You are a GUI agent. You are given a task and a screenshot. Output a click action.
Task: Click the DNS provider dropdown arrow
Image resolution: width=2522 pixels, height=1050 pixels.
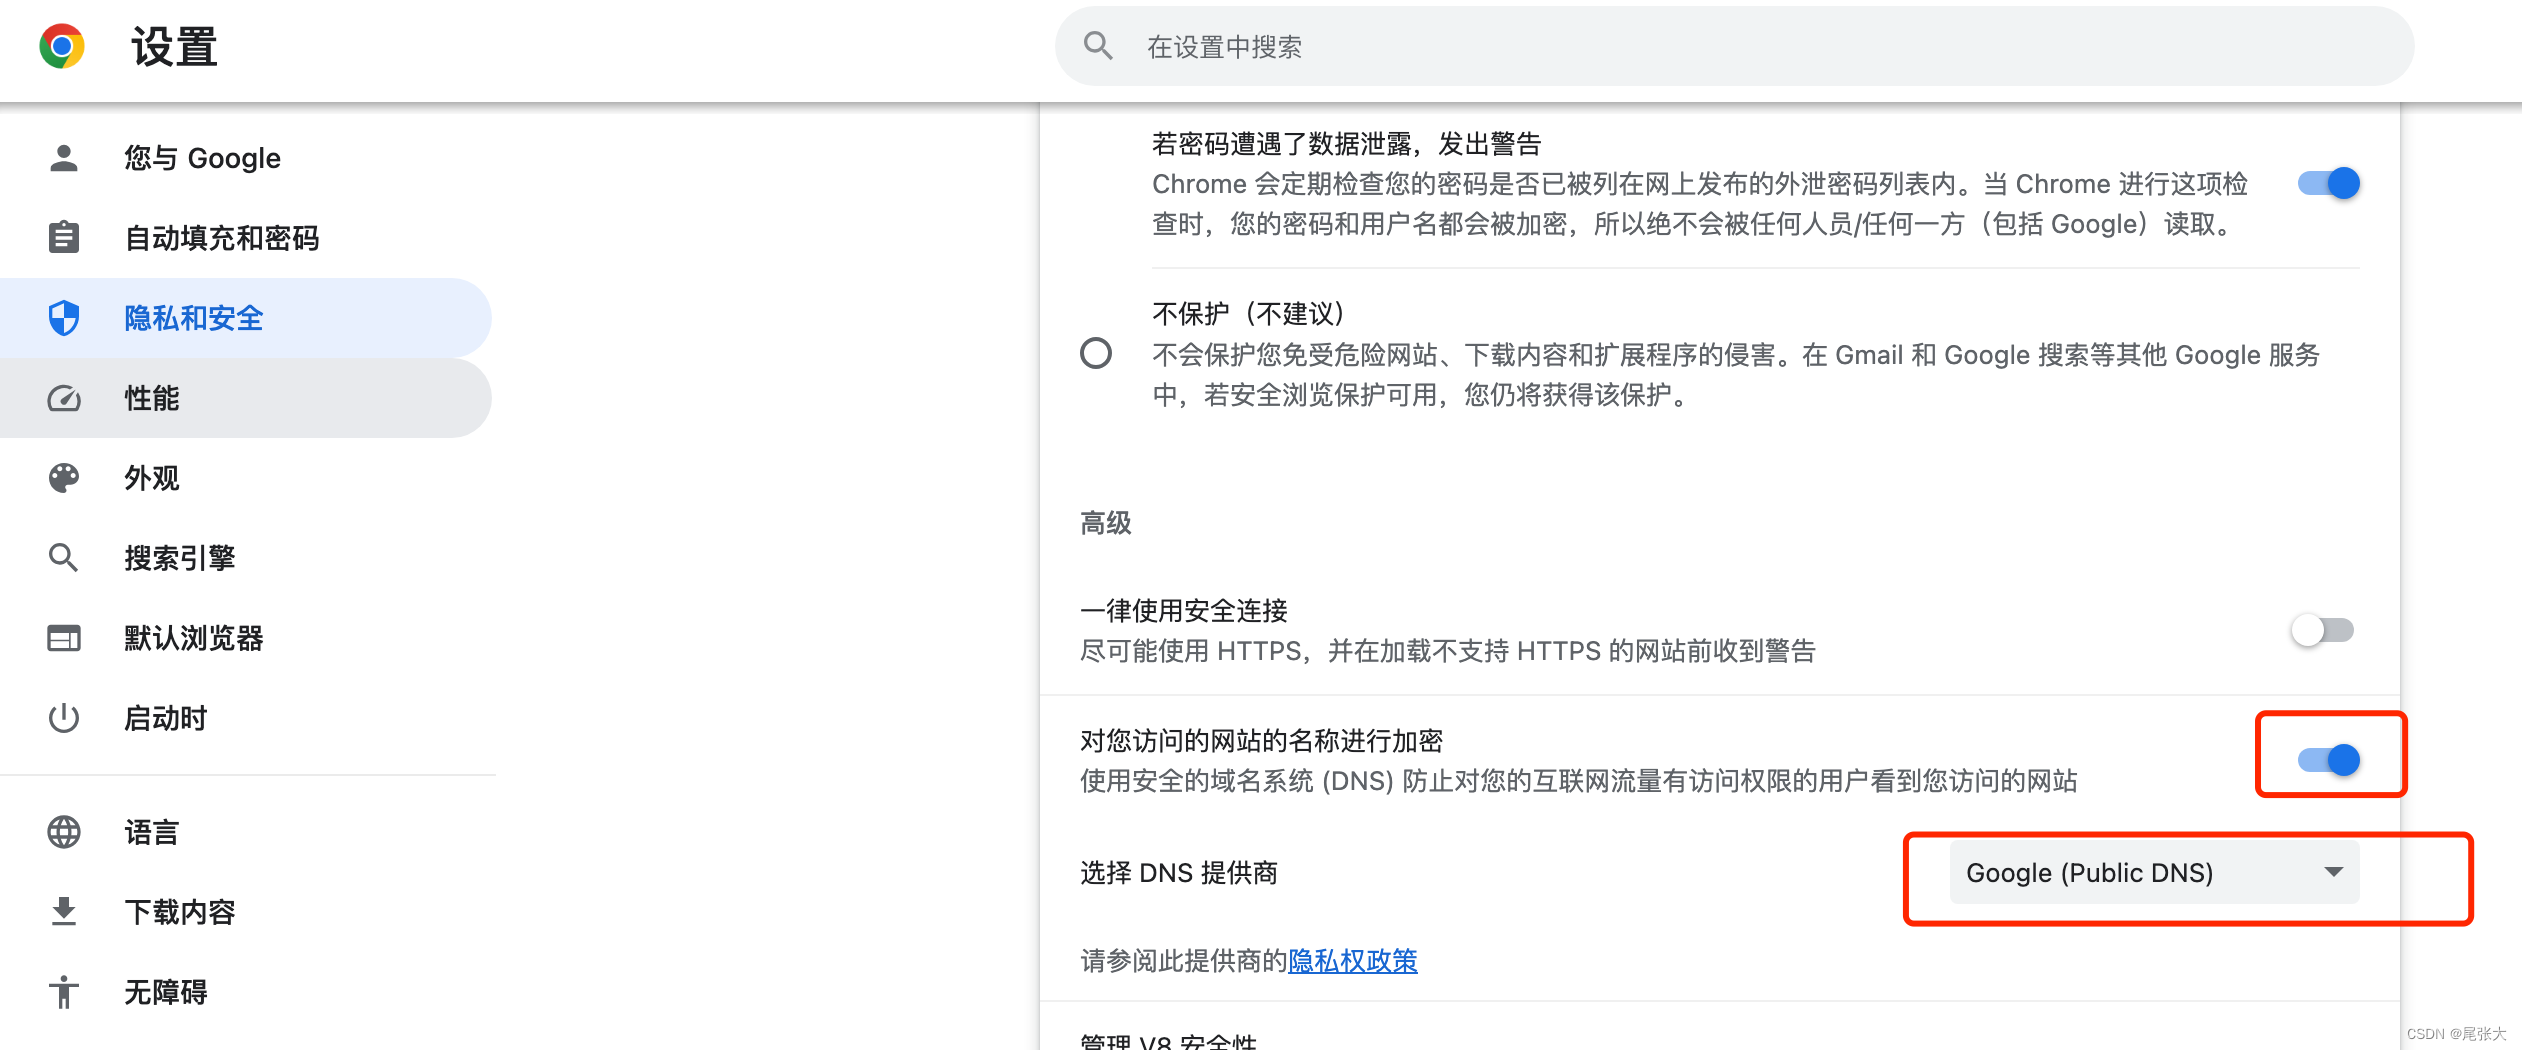coord(2334,871)
